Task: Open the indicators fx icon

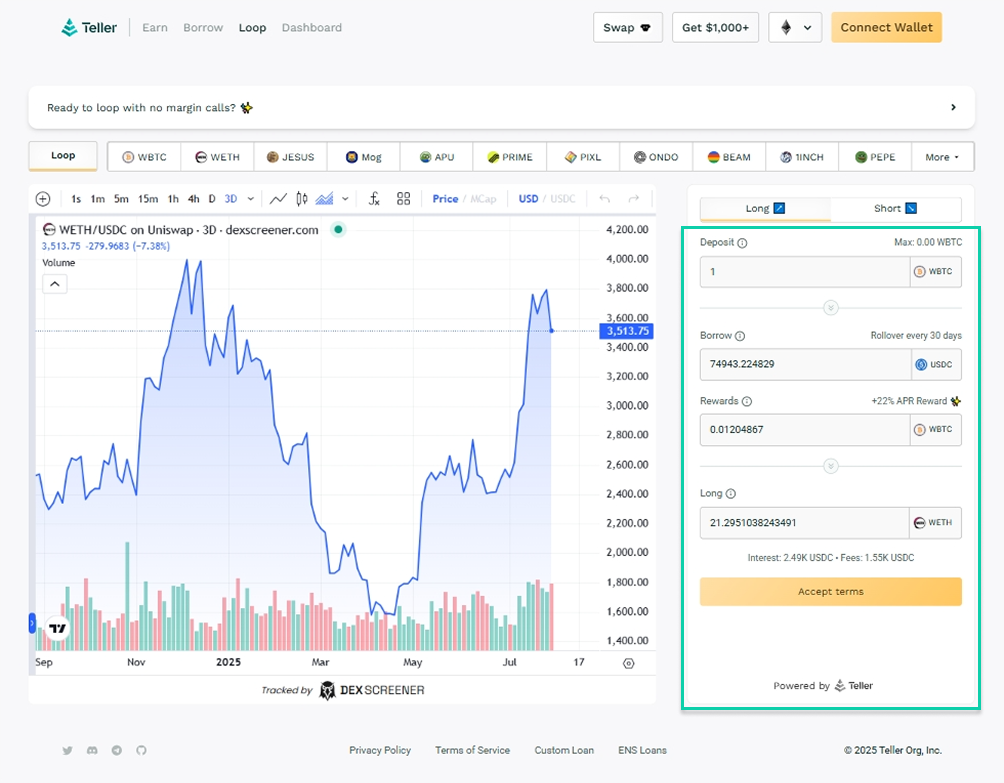Action: point(375,199)
